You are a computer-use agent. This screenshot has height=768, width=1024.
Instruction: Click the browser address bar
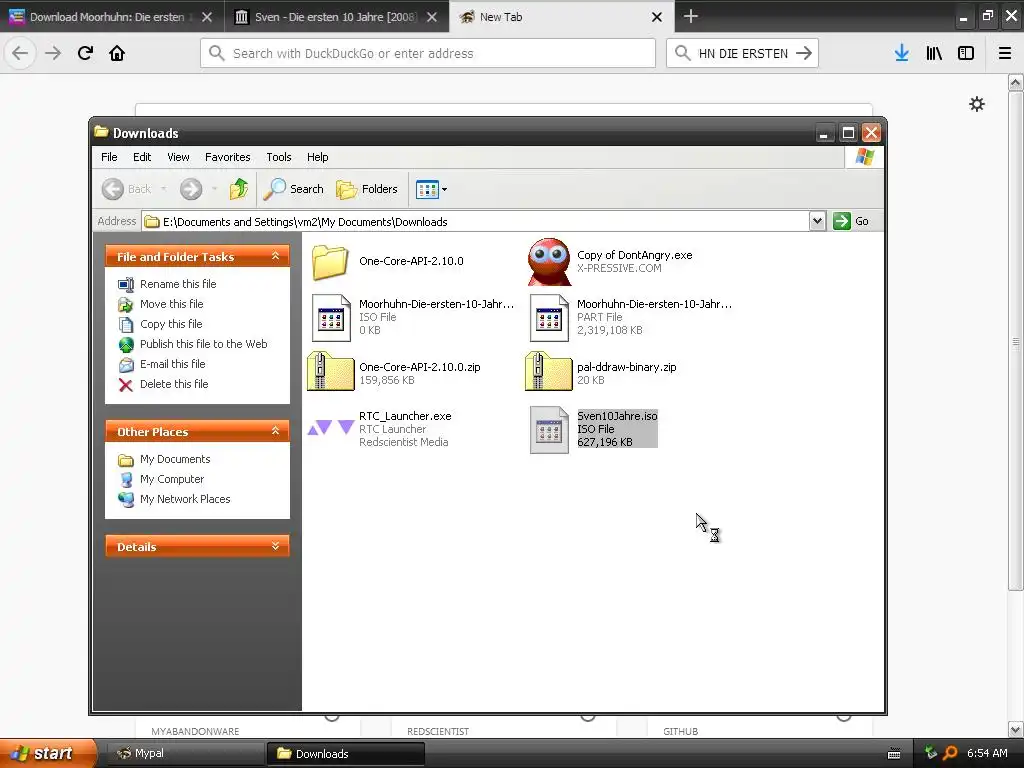tap(428, 53)
